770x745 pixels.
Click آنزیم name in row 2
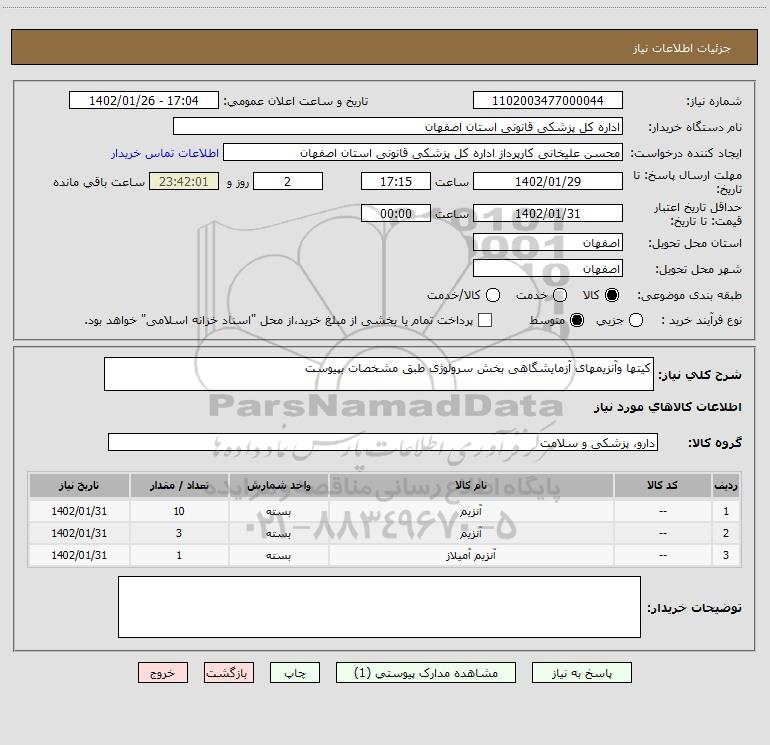coord(470,533)
